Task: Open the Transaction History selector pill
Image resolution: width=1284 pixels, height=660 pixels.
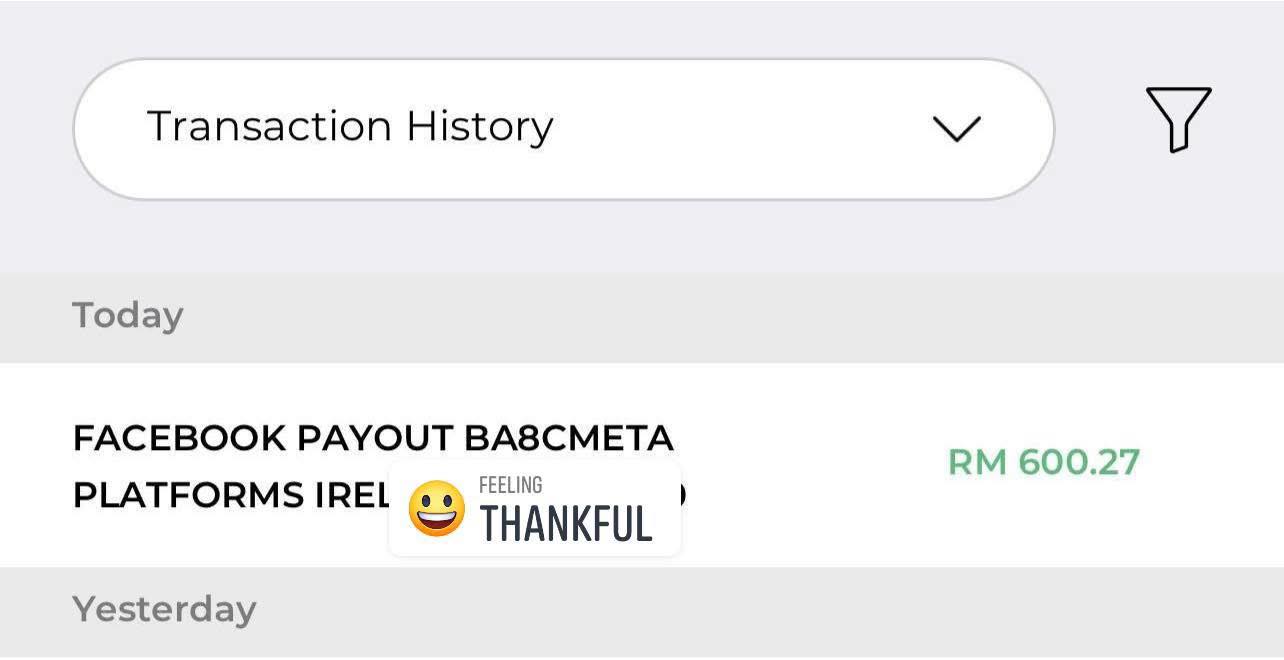Action: pos(564,129)
